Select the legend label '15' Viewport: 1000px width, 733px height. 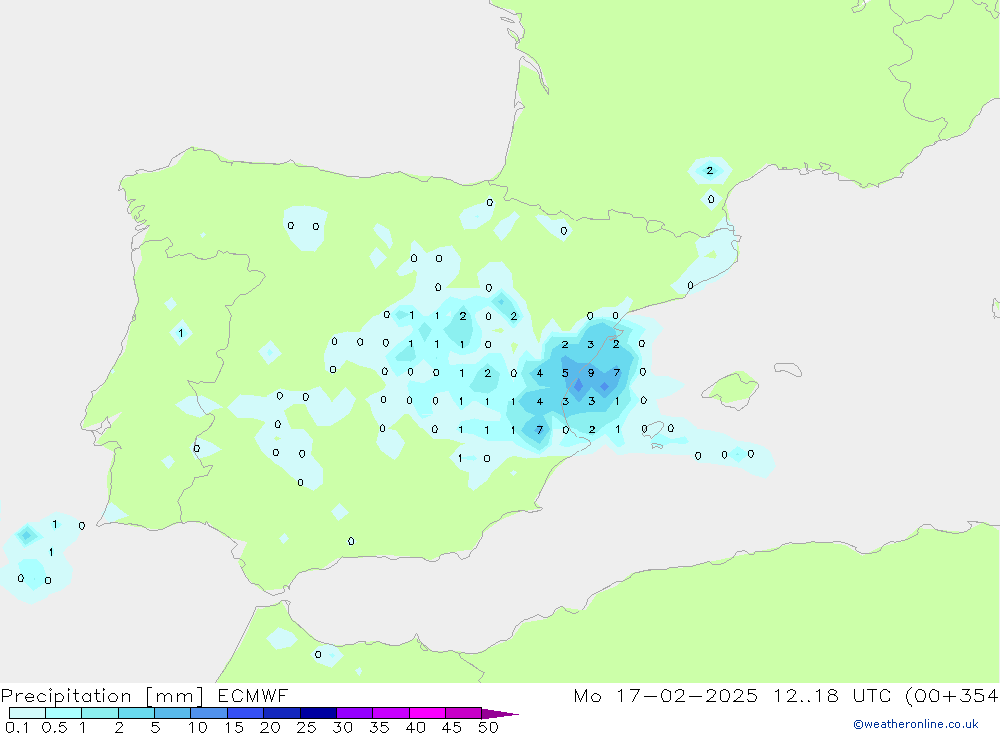coord(234,727)
